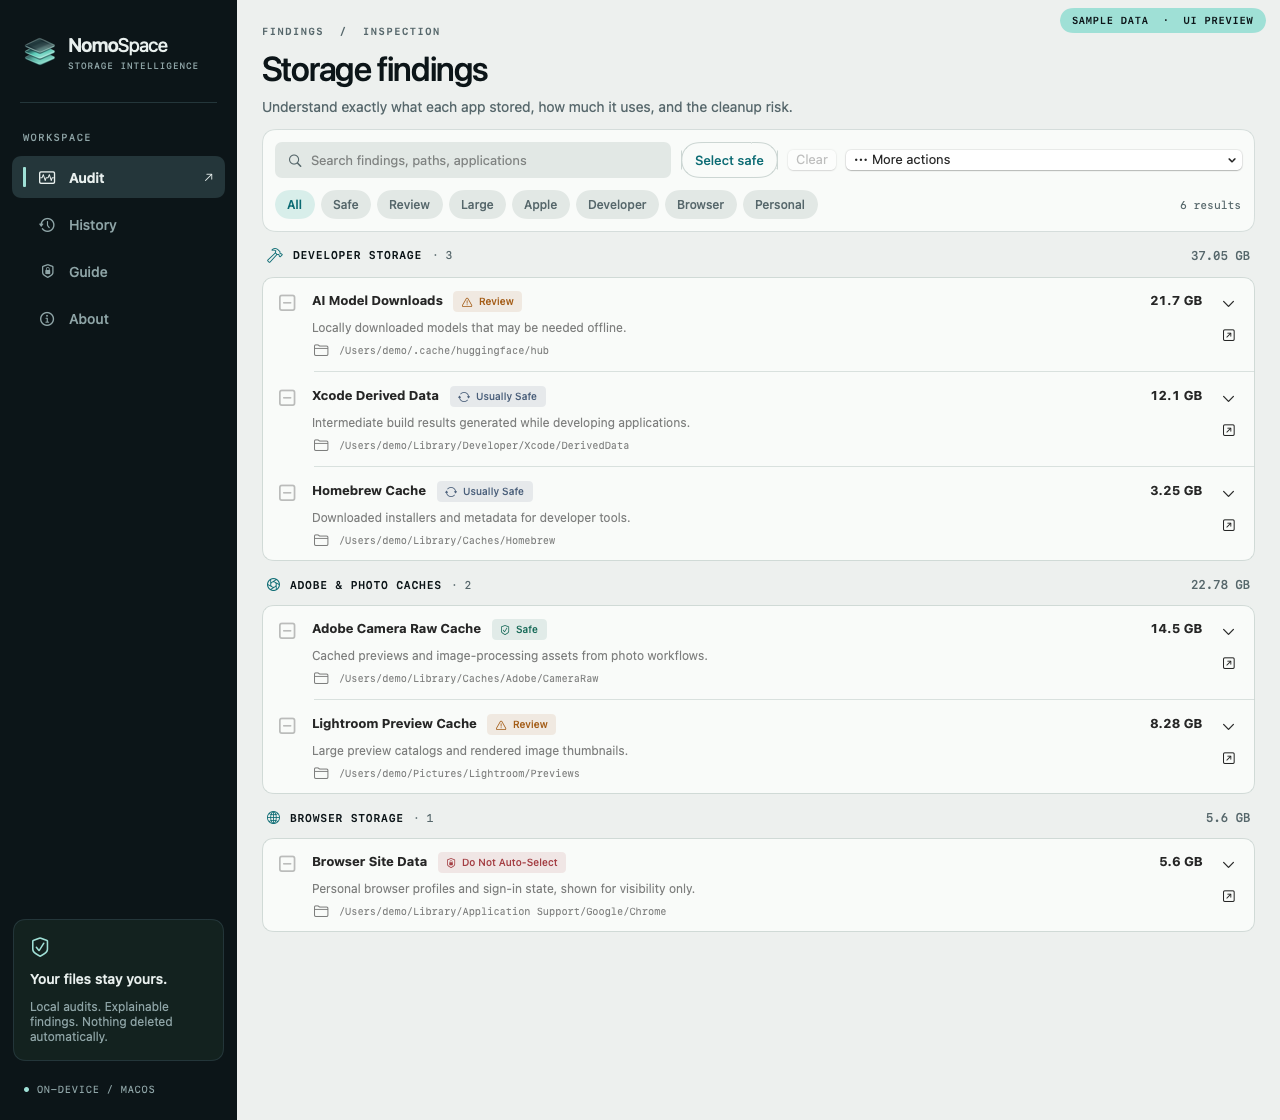Click the open-location icon for Browser Site Data
This screenshot has width=1280, height=1120.
[x=1229, y=896]
